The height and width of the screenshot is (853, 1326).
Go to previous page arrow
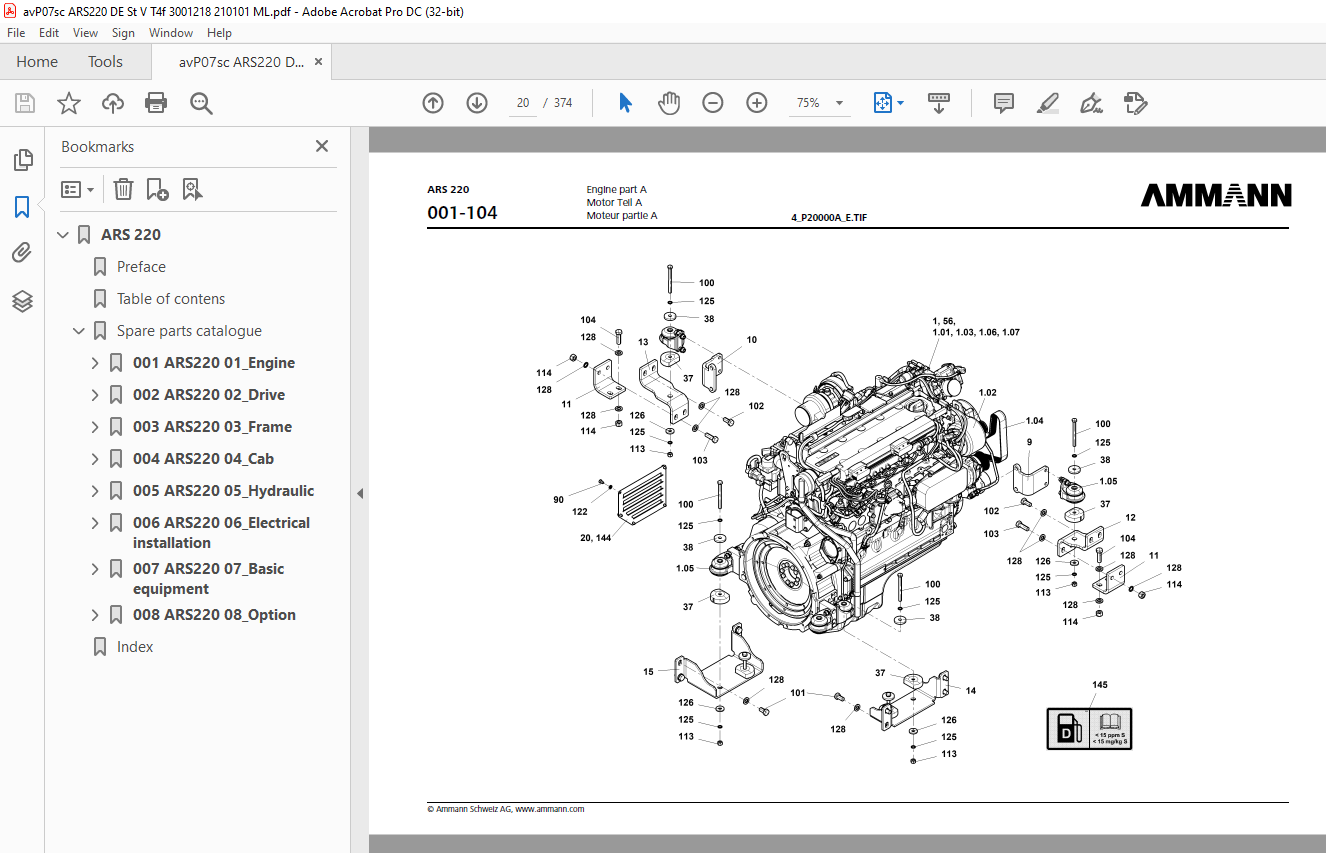(433, 103)
